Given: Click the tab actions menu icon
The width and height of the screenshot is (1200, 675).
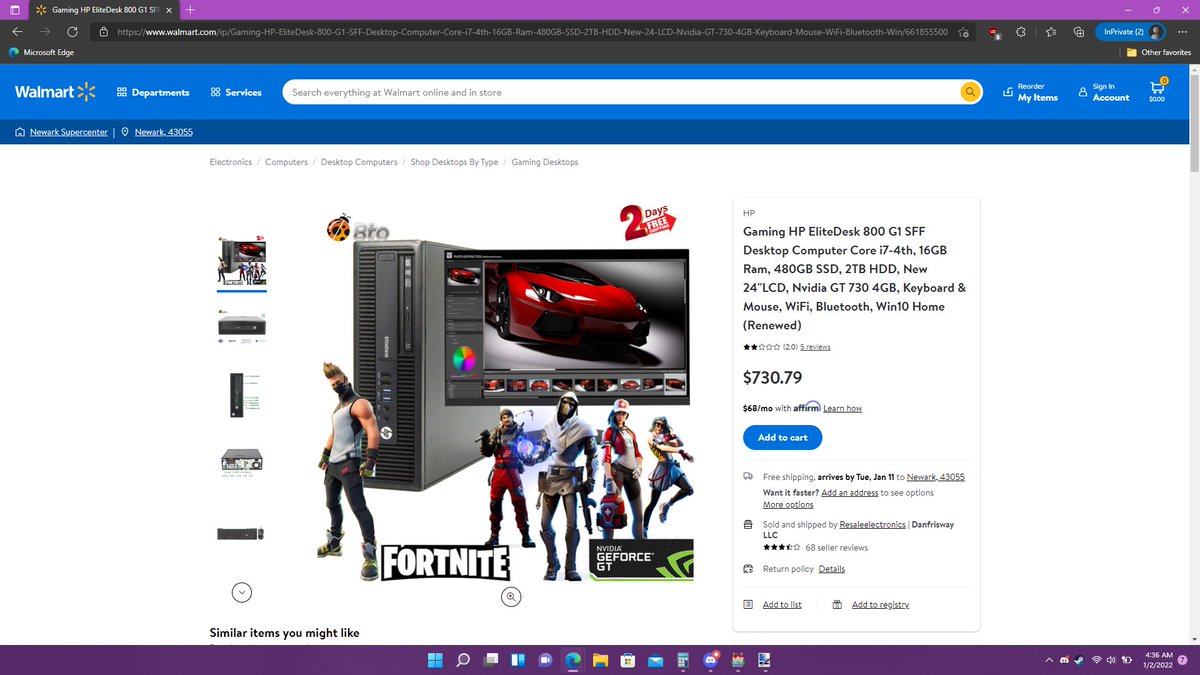Looking at the screenshot, I should (x=13, y=9).
